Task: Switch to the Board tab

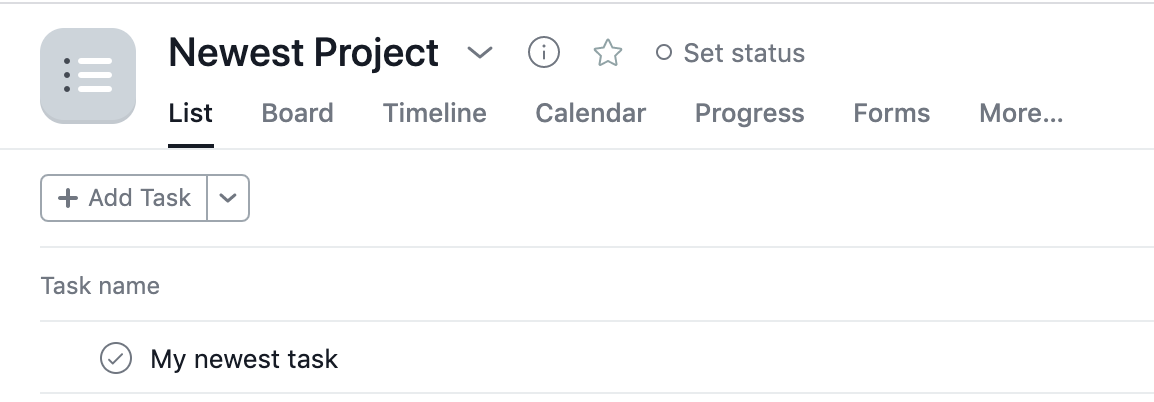Action: 297,113
